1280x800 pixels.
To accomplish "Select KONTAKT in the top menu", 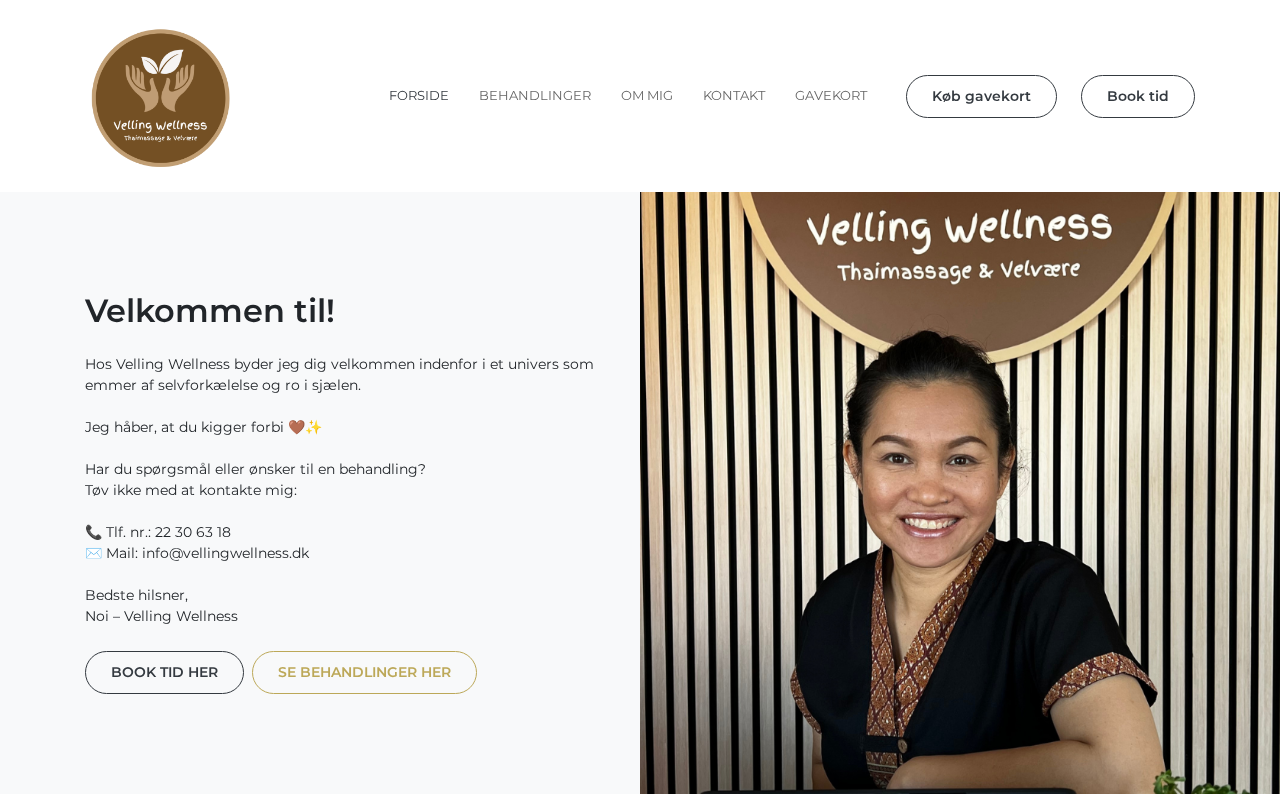I will pos(734,96).
